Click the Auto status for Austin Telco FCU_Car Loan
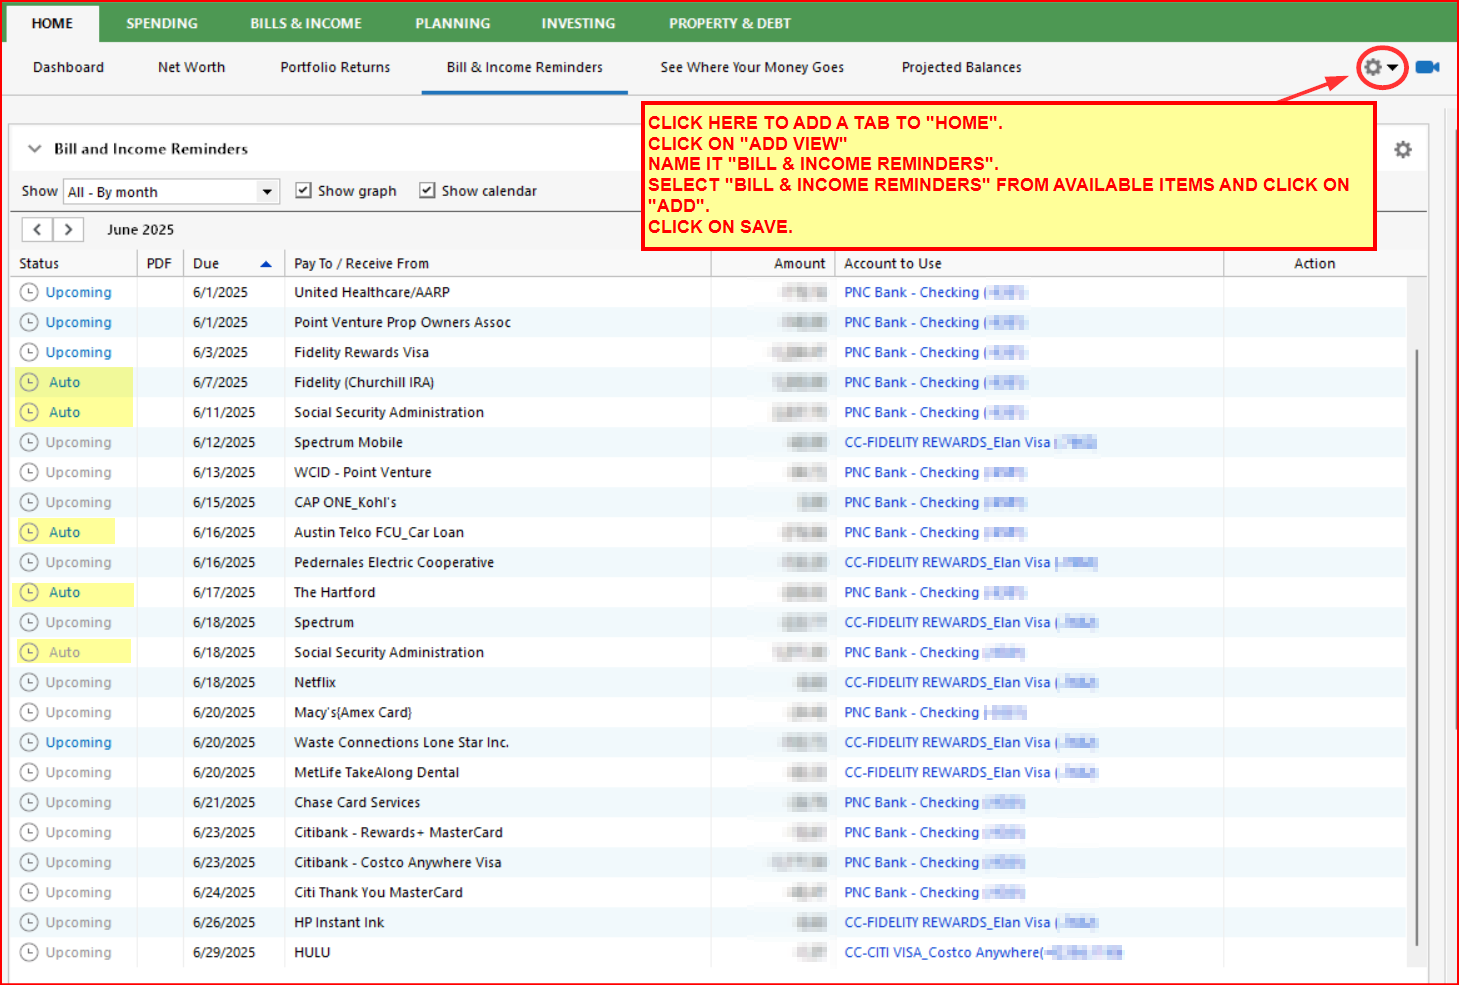The width and height of the screenshot is (1459, 985). point(65,532)
